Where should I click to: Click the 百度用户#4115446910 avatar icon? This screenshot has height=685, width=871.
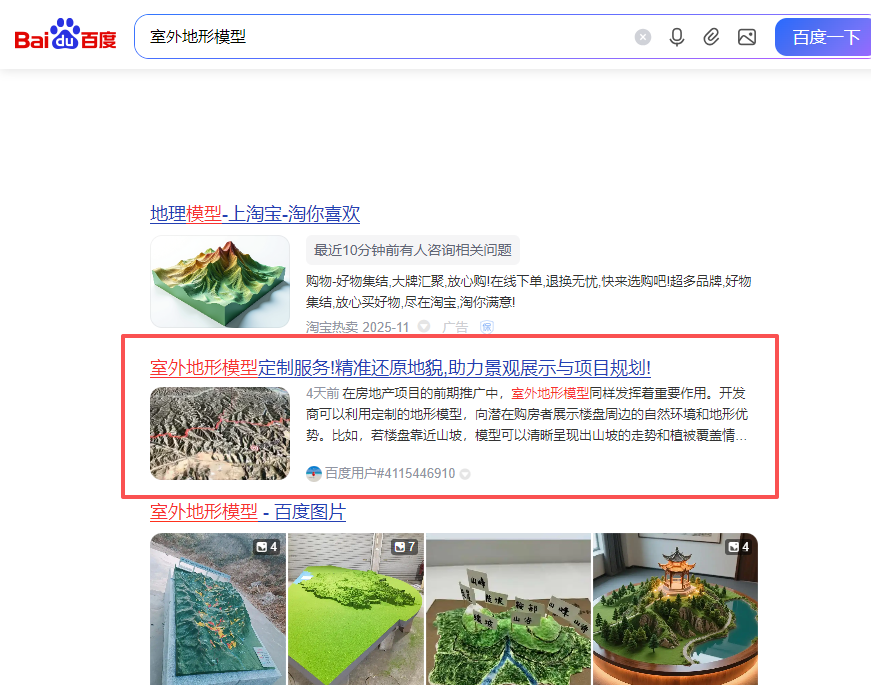314,473
